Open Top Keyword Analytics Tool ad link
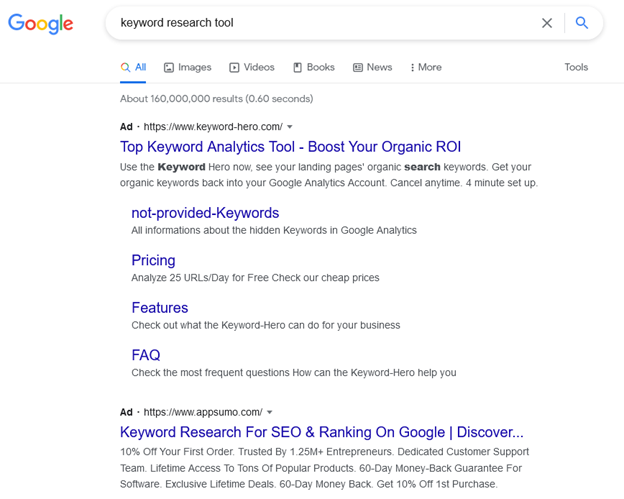 pos(291,147)
